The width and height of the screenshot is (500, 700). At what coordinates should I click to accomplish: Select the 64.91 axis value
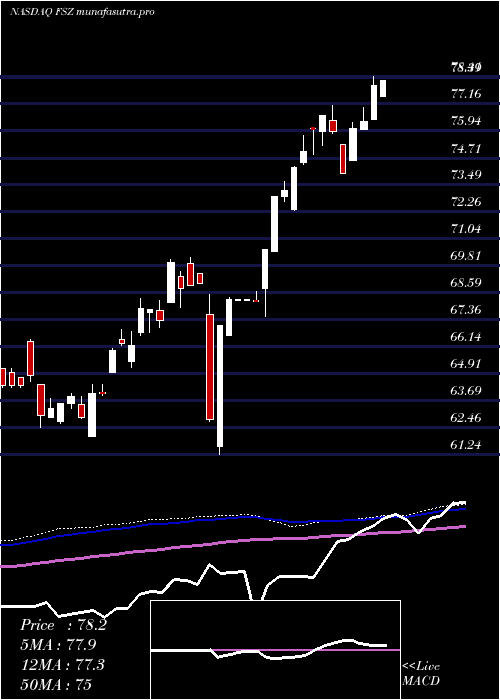click(x=466, y=364)
